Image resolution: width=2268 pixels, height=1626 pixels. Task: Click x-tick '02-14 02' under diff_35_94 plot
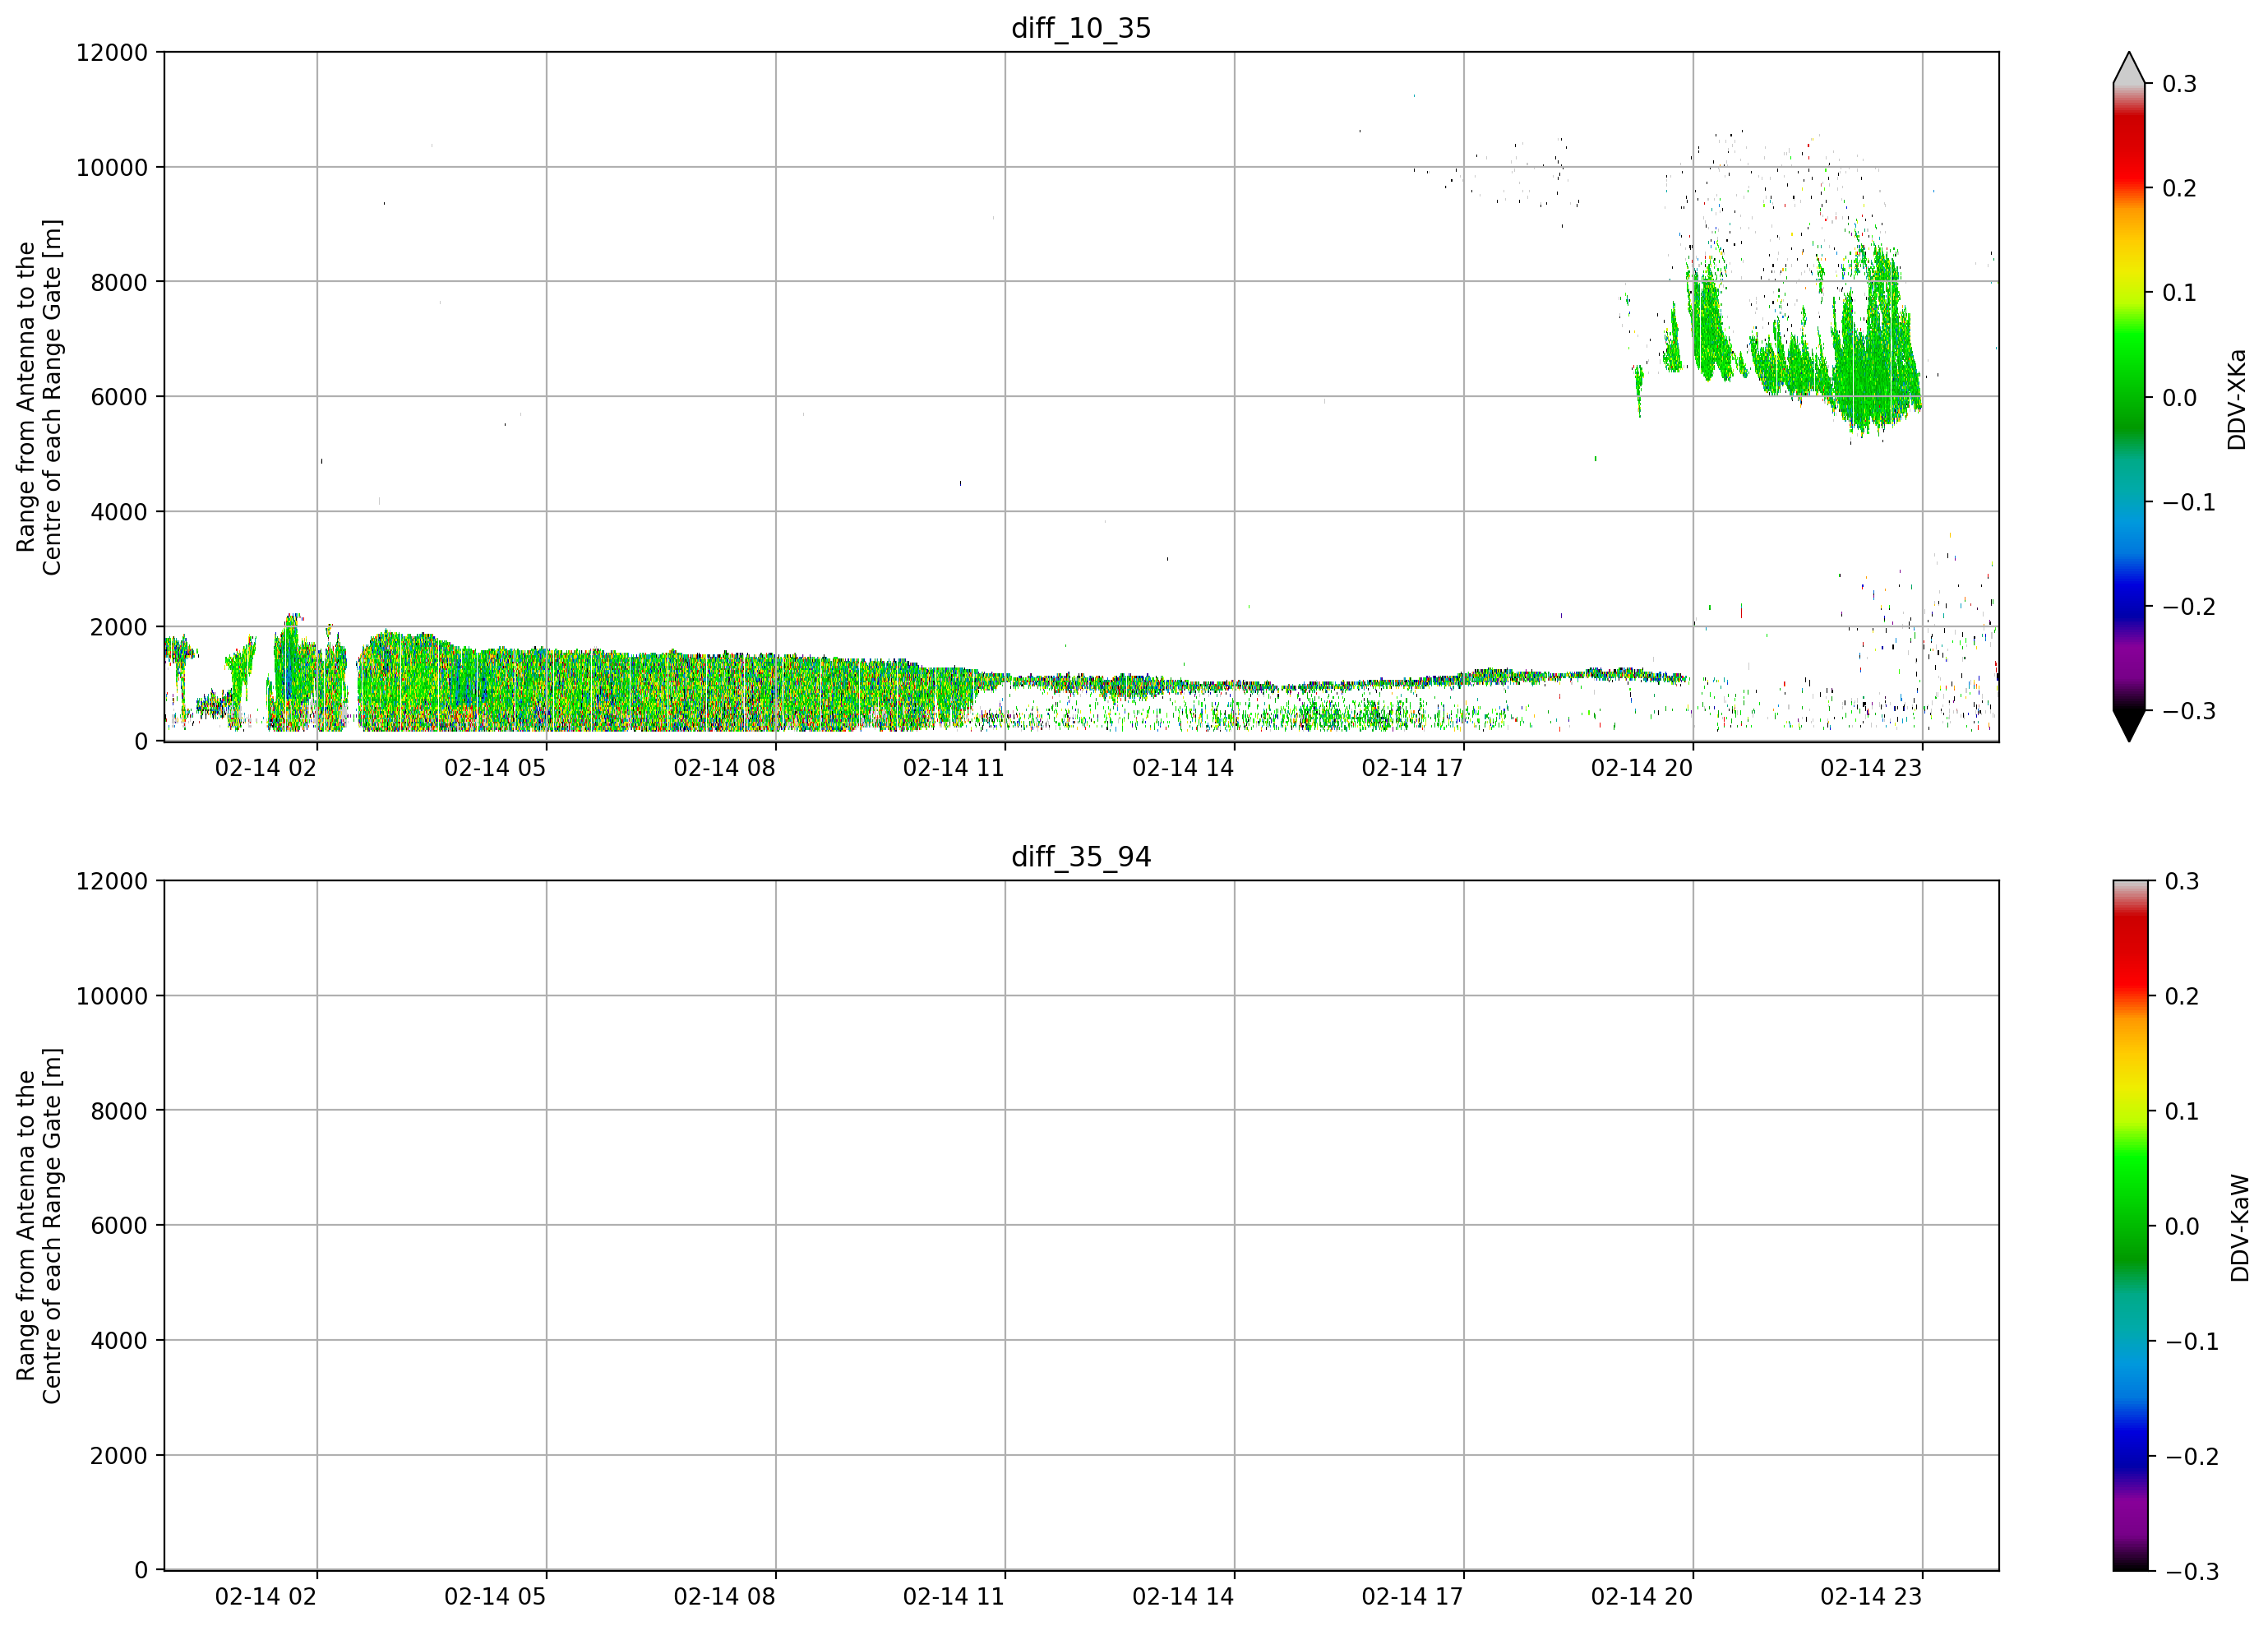tap(266, 1597)
